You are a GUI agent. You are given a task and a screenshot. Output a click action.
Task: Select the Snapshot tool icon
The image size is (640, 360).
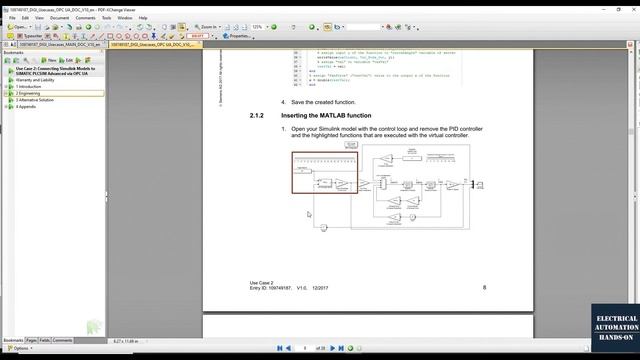[x=173, y=27]
